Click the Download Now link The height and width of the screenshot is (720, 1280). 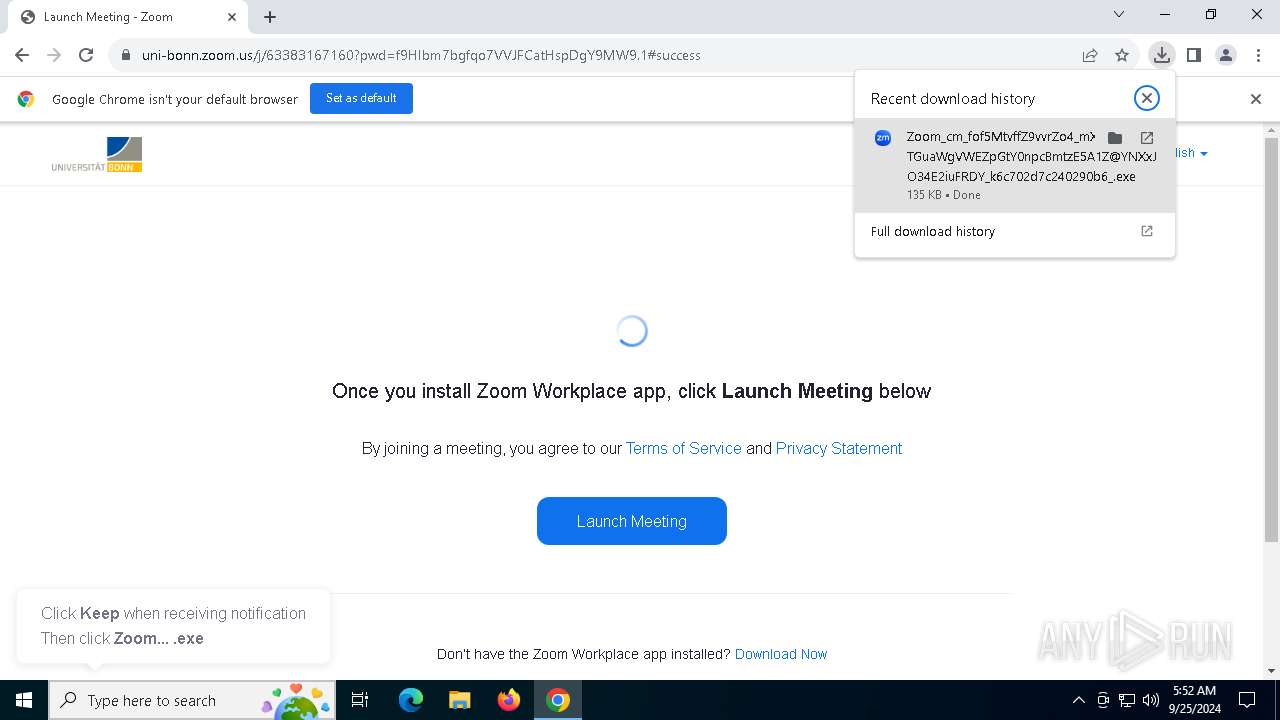click(781, 654)
